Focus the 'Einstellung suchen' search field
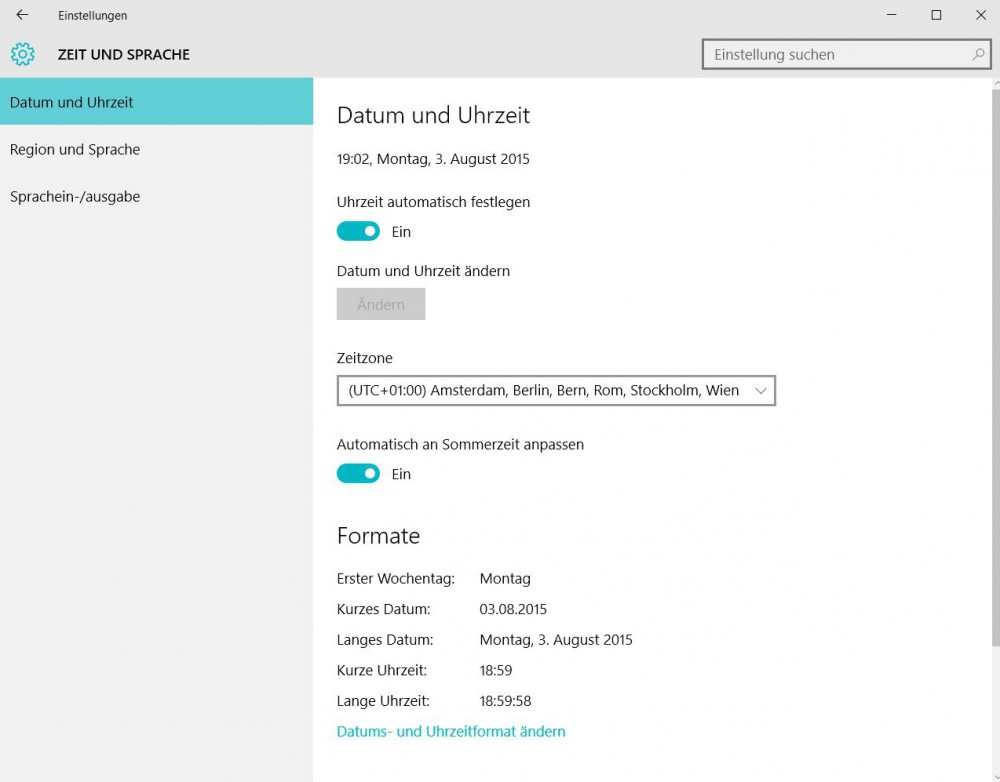This screenshot has height=782, width=1000. point(835,54)
